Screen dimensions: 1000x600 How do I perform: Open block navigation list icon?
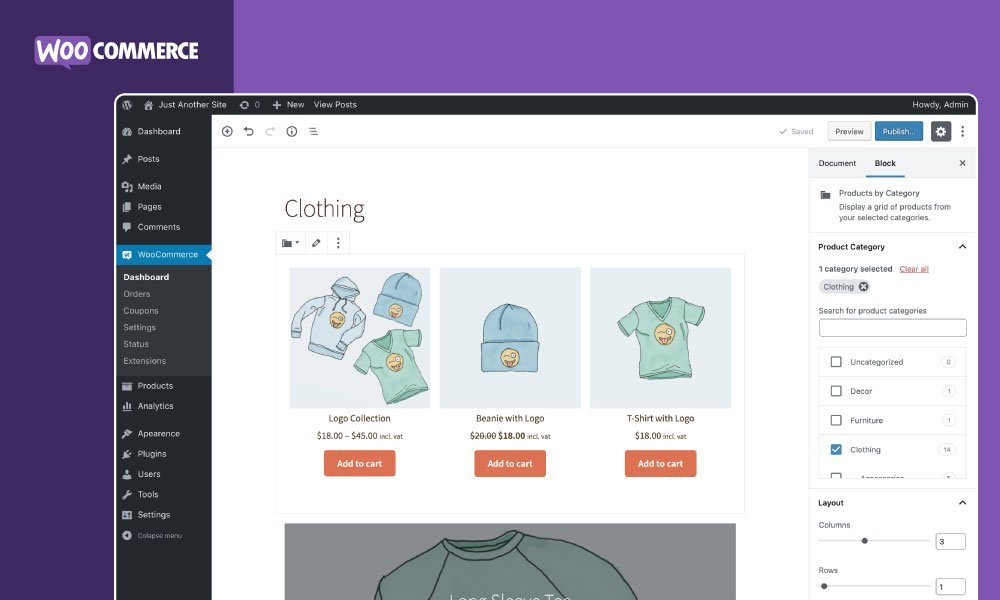(x=313, y=131)
